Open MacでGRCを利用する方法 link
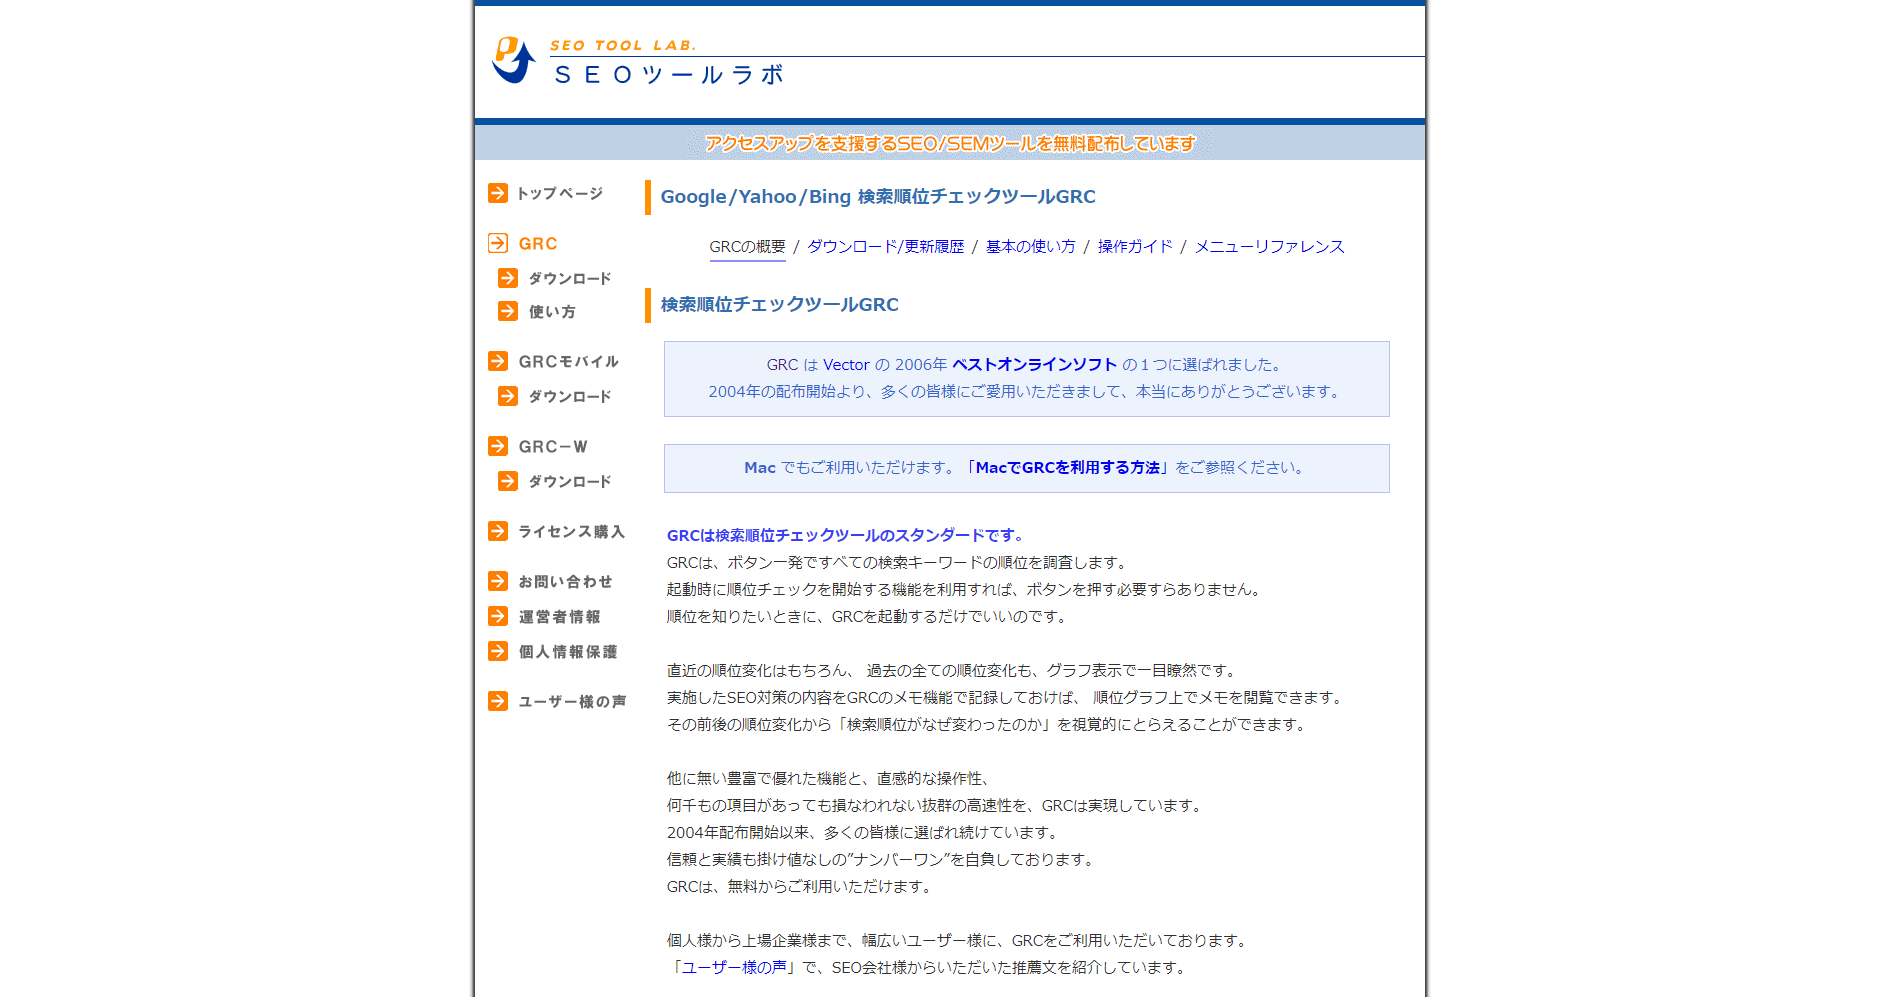Image resolution: width=1897 pixels, height=997 pixels. click(1068, 468)
